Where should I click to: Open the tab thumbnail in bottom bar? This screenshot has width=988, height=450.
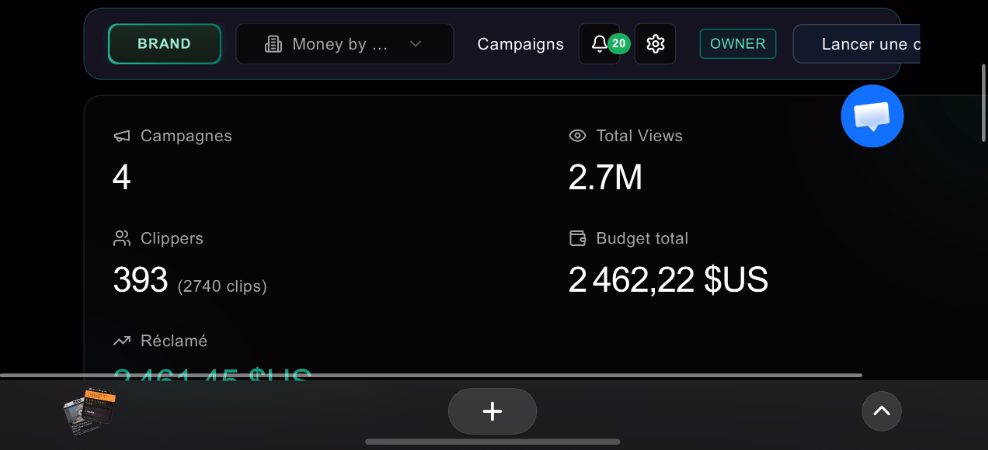tap(90, 411)
